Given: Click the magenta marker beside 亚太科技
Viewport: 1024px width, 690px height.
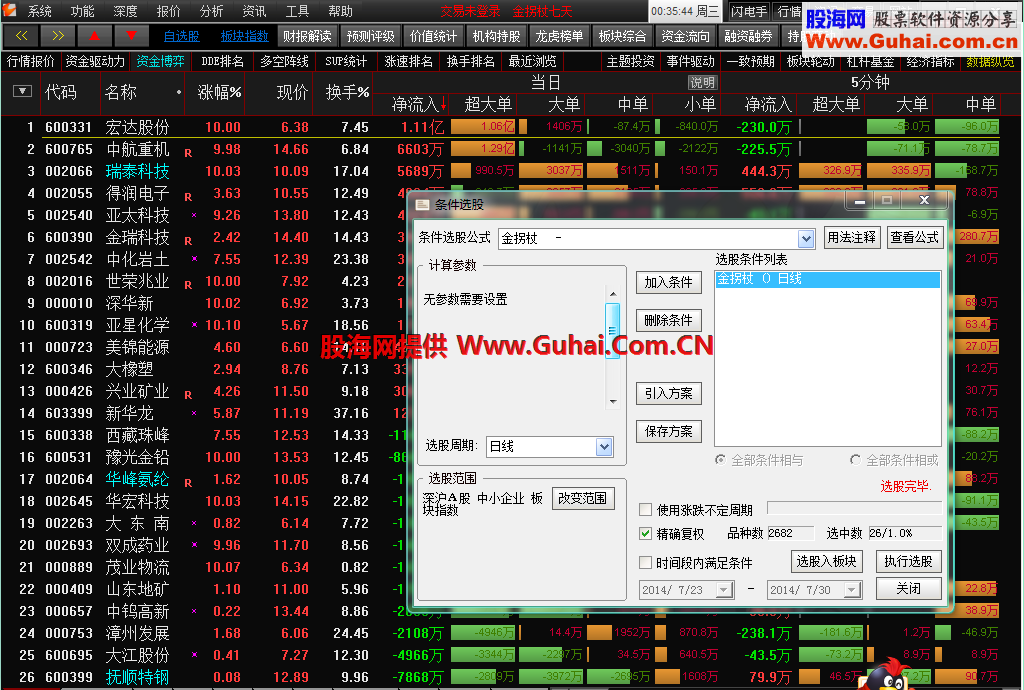Looking at the screenshot, I should click(194, 215).
